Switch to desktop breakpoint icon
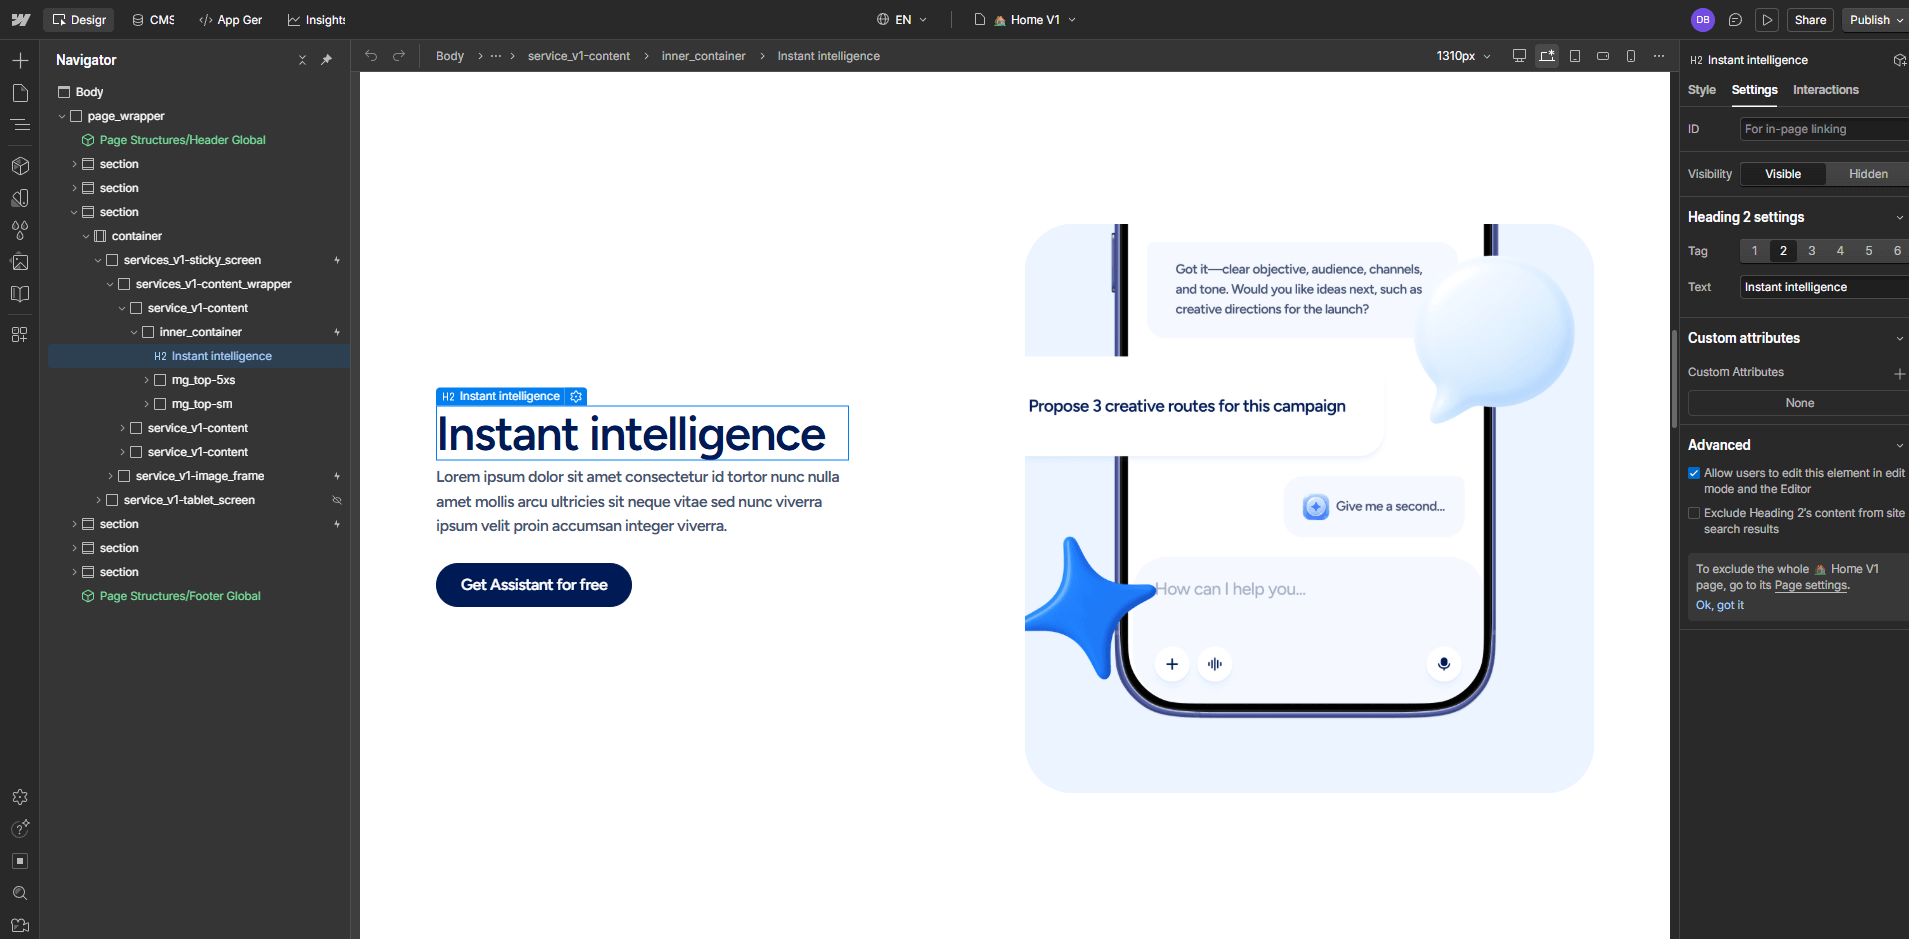Screen dimensions: 1909x939 [1519, 56]
